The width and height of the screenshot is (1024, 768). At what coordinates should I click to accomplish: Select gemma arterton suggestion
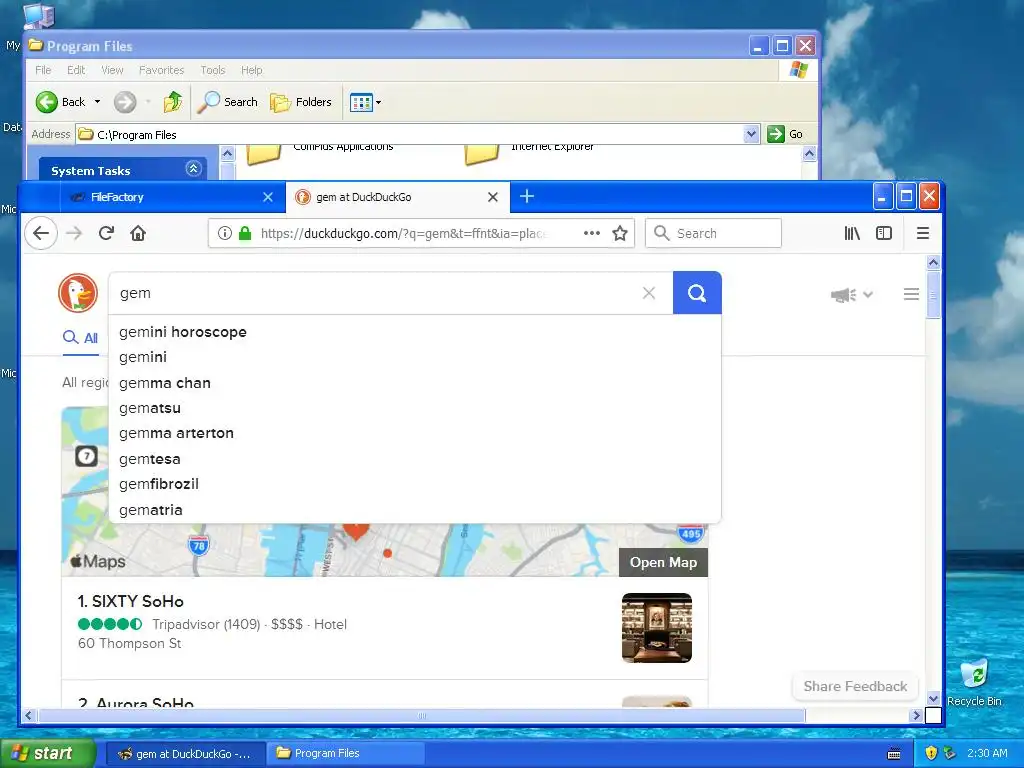(x=415, y=433)
